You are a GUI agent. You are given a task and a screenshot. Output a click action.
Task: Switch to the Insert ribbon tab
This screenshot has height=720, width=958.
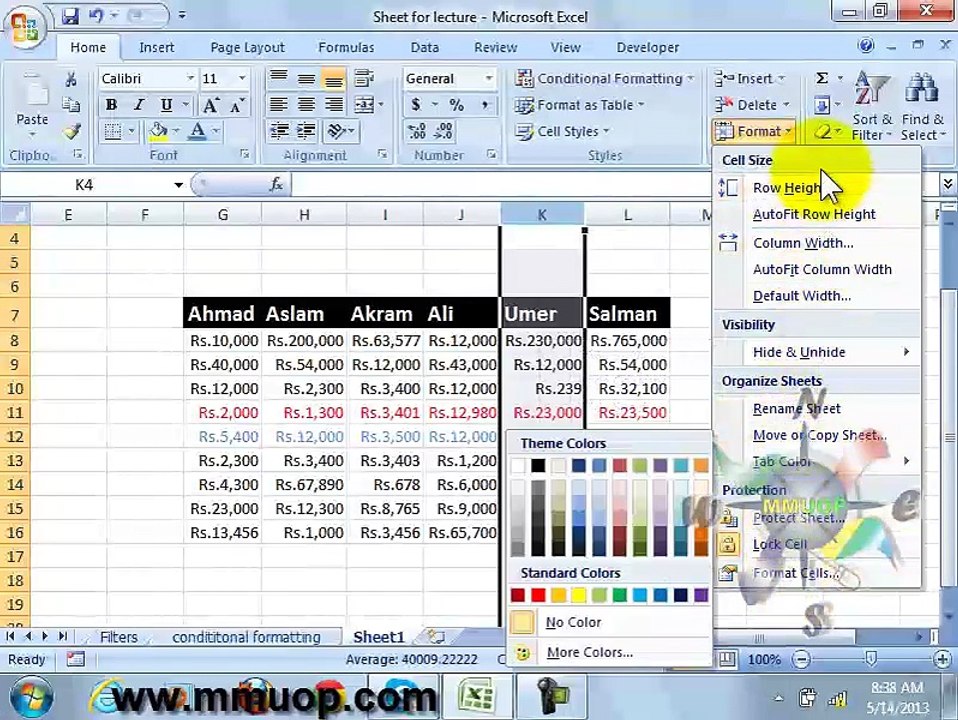coord(156,47)
